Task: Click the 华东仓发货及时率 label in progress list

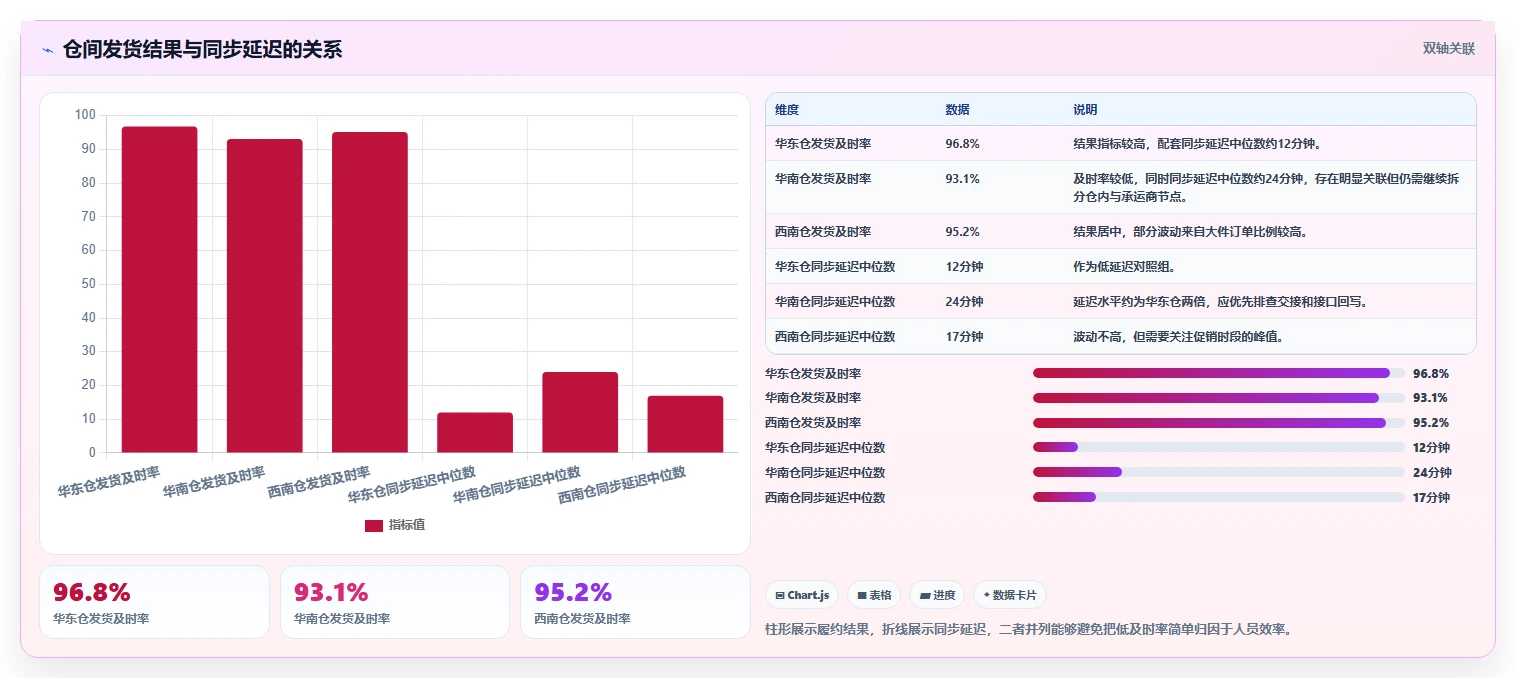Action: pyautogui.click(x=813, y=373)
